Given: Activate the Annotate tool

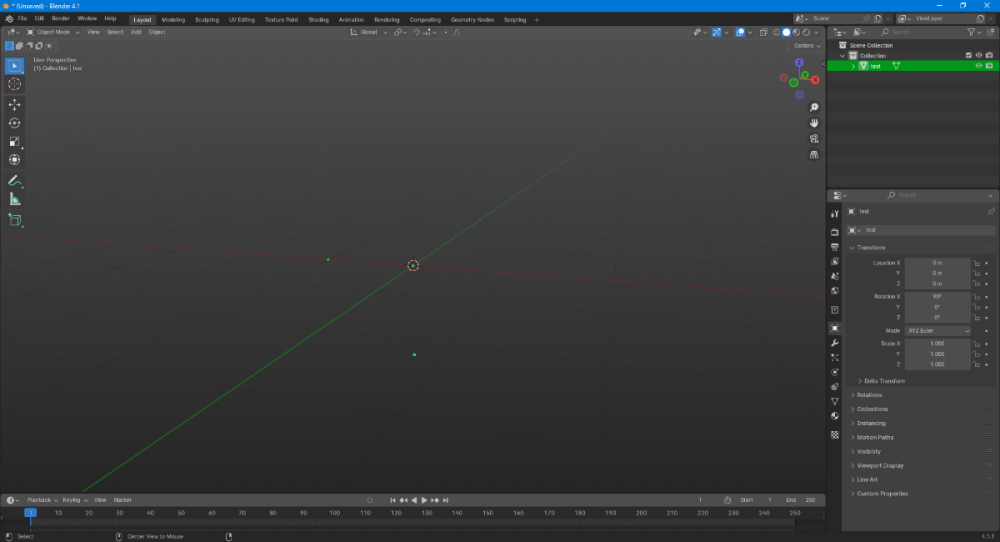Looking at the screenshot, I should [14, 181].
